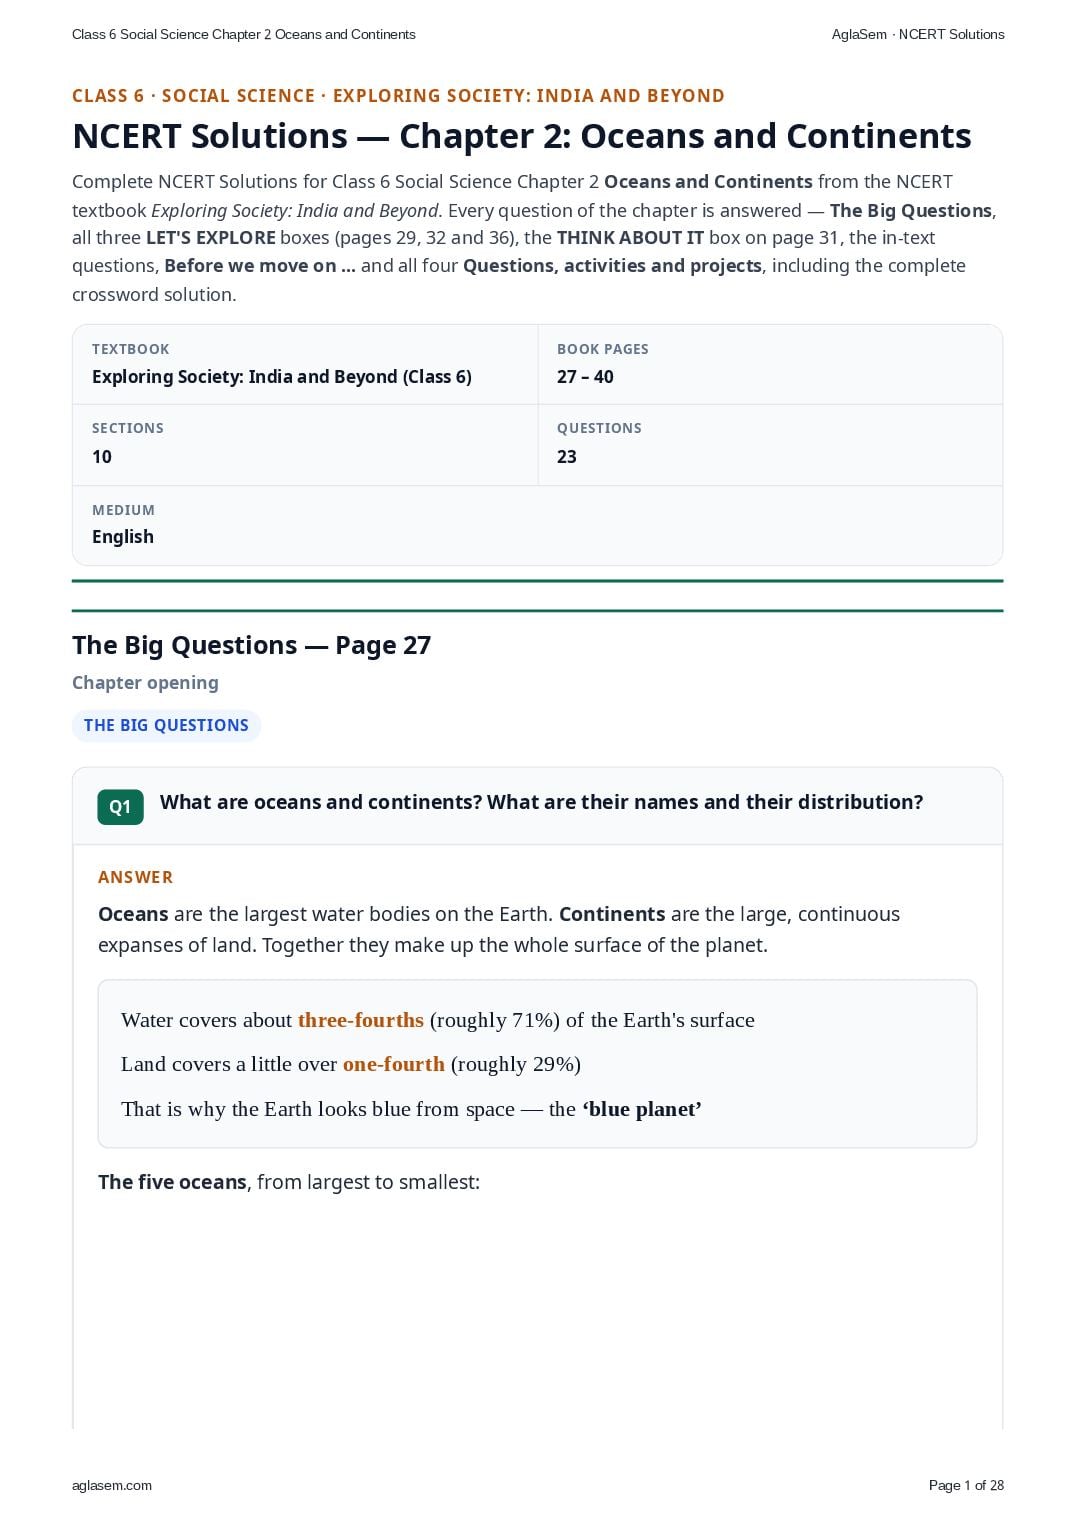
Task: Select the TEXTBOOK info cell
Action: tap(305, 365)
